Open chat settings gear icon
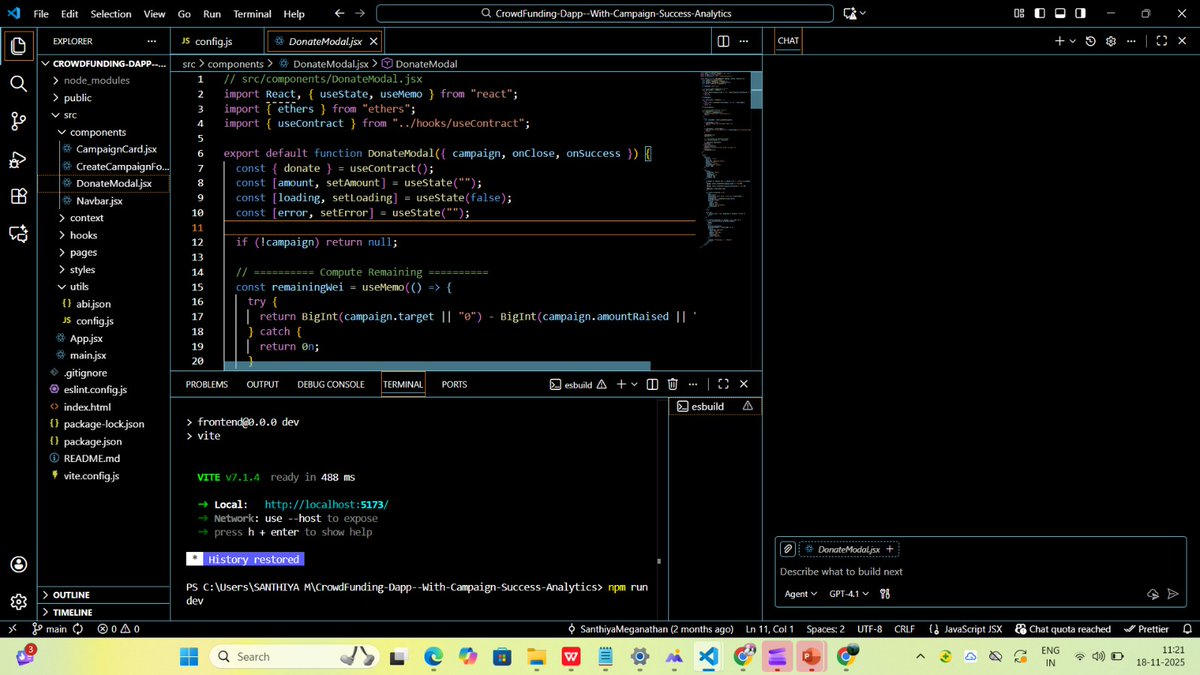Viewport: 1200px width, 675px height. pos(1110,41)
